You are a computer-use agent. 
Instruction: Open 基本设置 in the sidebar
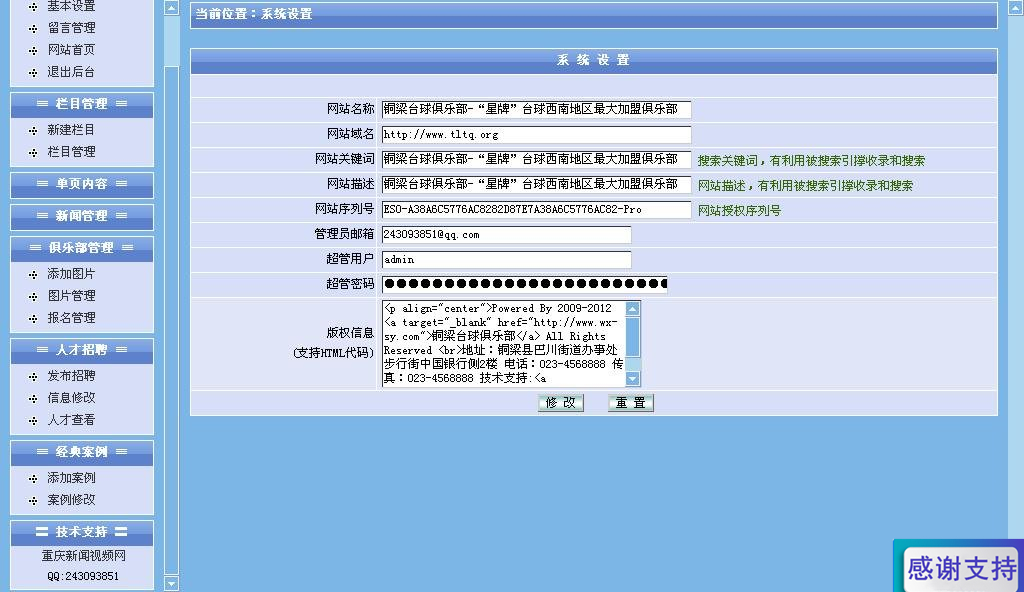71,6
